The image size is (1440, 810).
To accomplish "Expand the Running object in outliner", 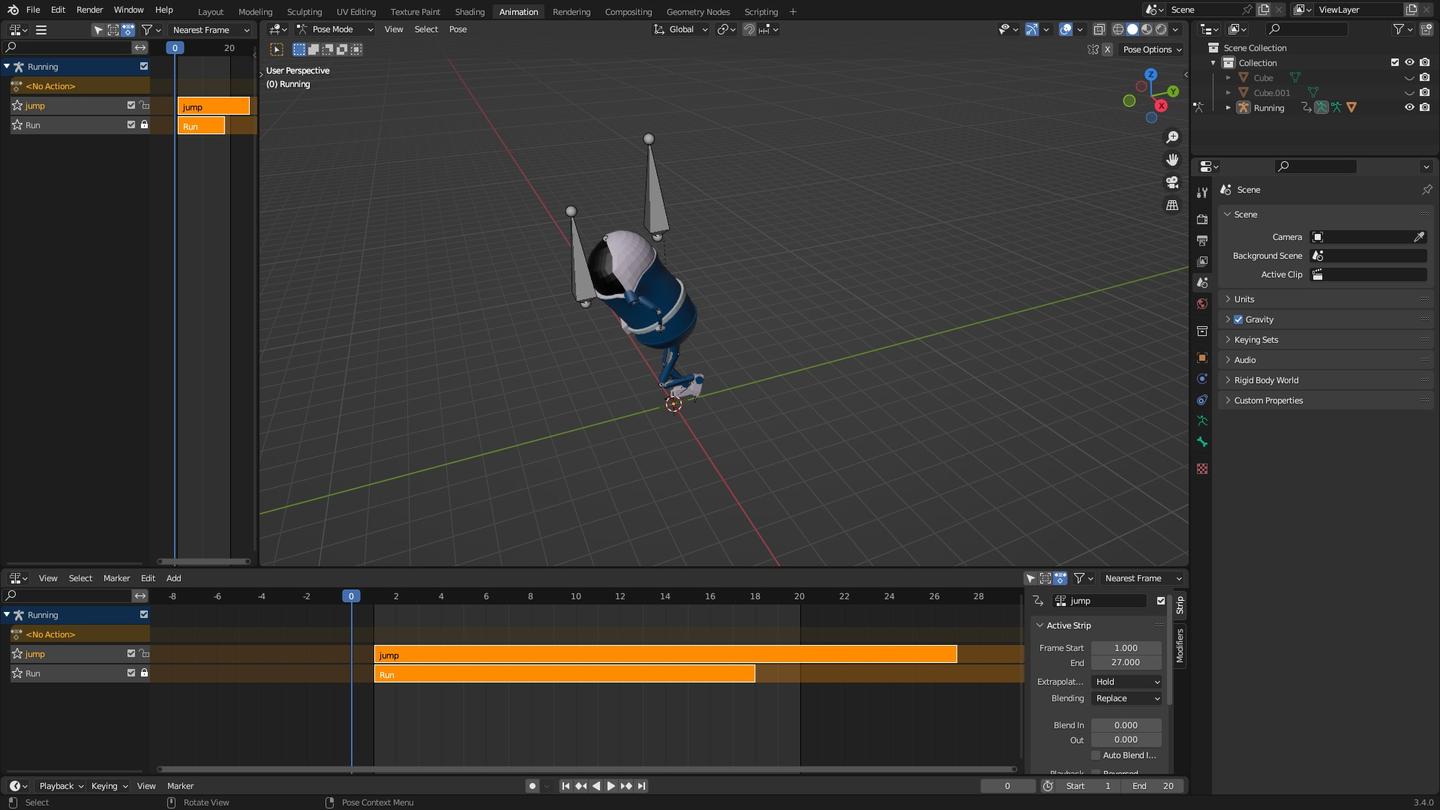I will [1228, 107].
